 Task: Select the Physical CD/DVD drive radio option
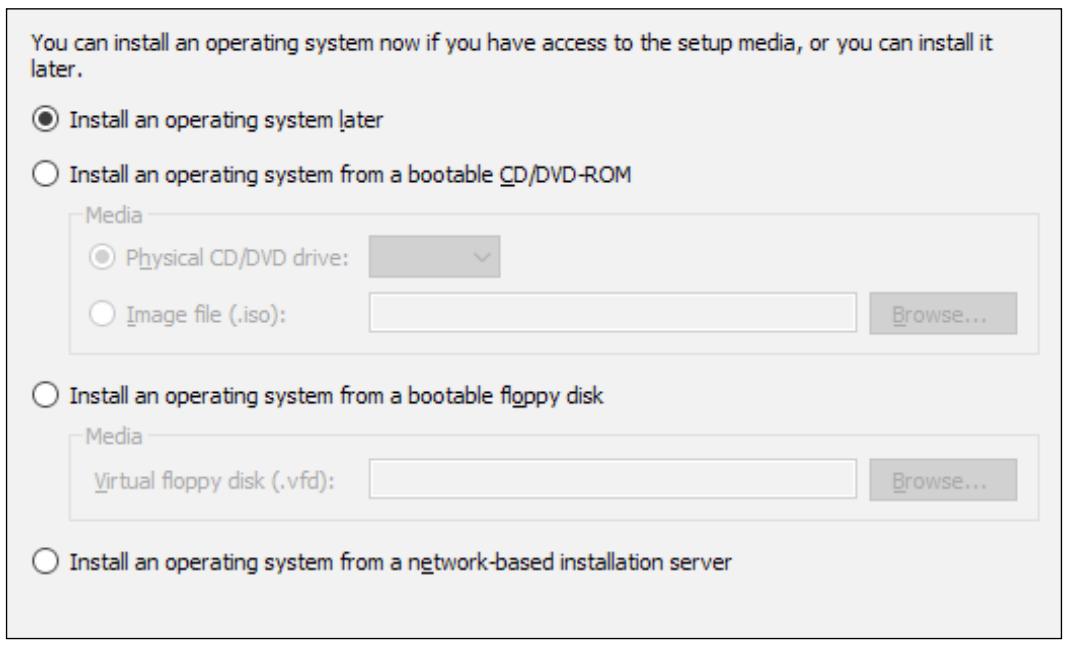102,257
